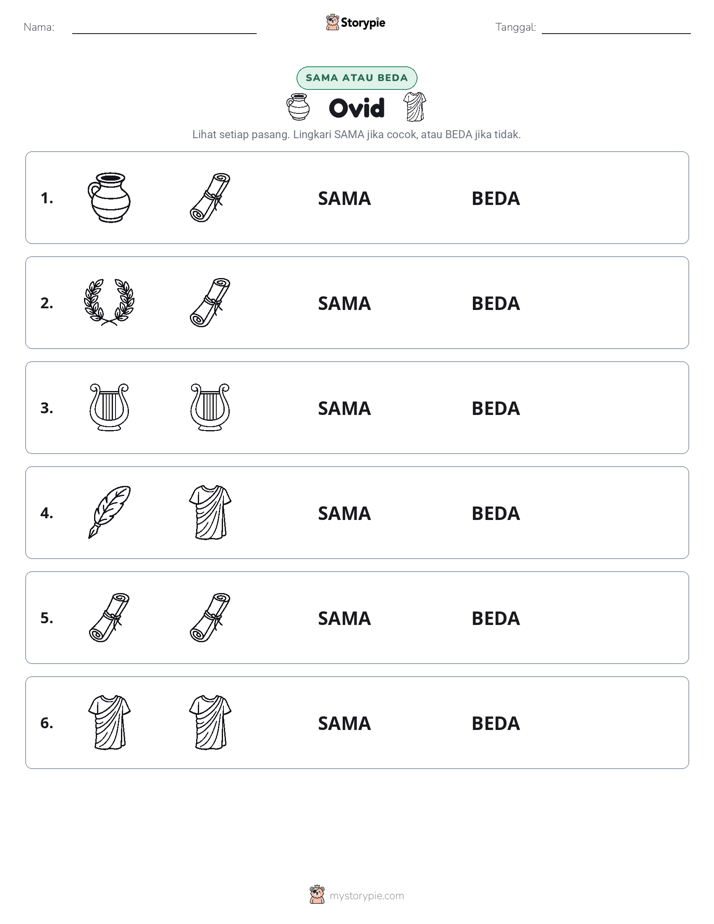
Task: Select the feather quill icon
Action: [109, 512]
